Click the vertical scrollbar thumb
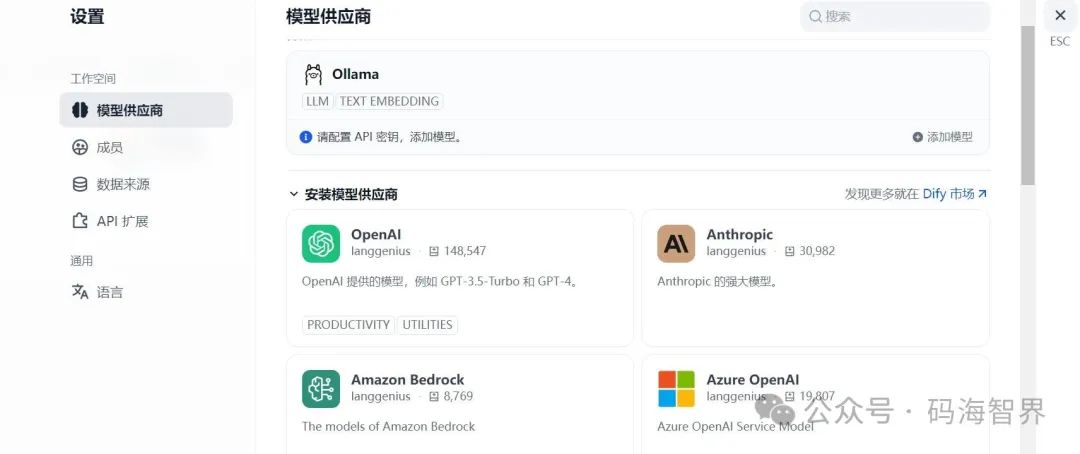Screen dimensions: 1080x454 point(1028,105)
